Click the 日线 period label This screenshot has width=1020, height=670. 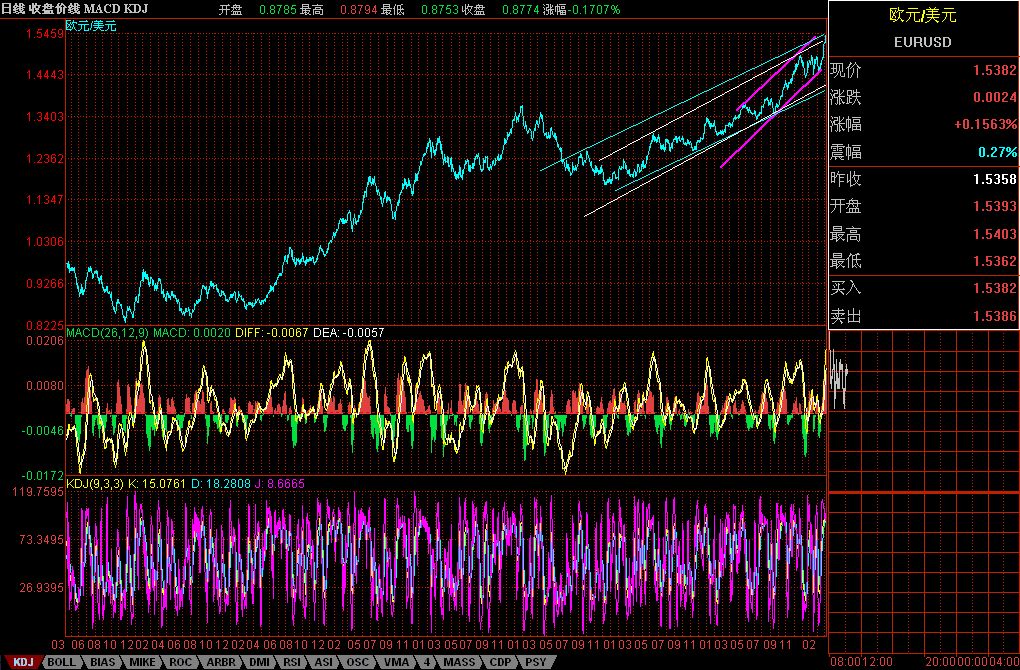(13, 8)
